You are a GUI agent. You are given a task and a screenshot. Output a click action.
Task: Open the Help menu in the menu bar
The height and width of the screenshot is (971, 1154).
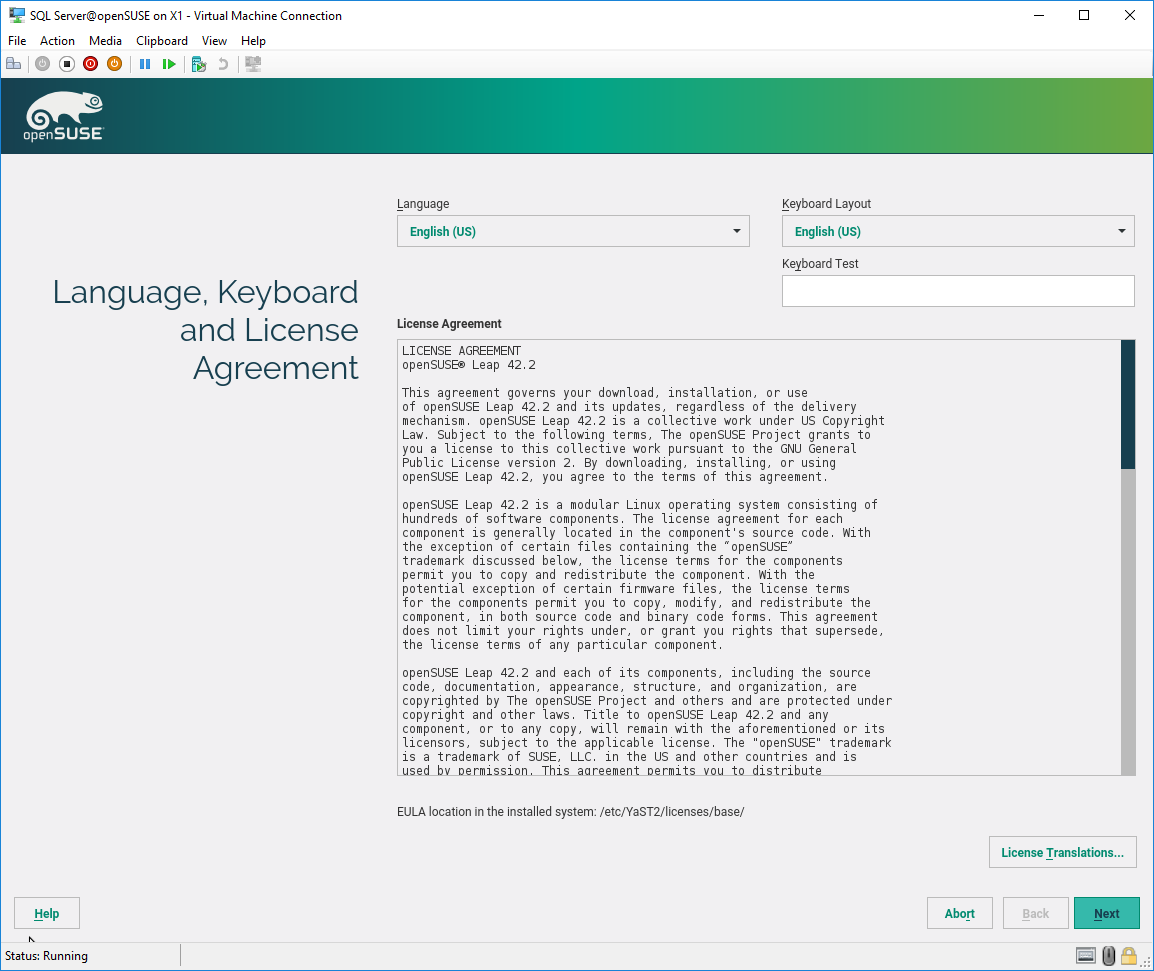(253, 40)
